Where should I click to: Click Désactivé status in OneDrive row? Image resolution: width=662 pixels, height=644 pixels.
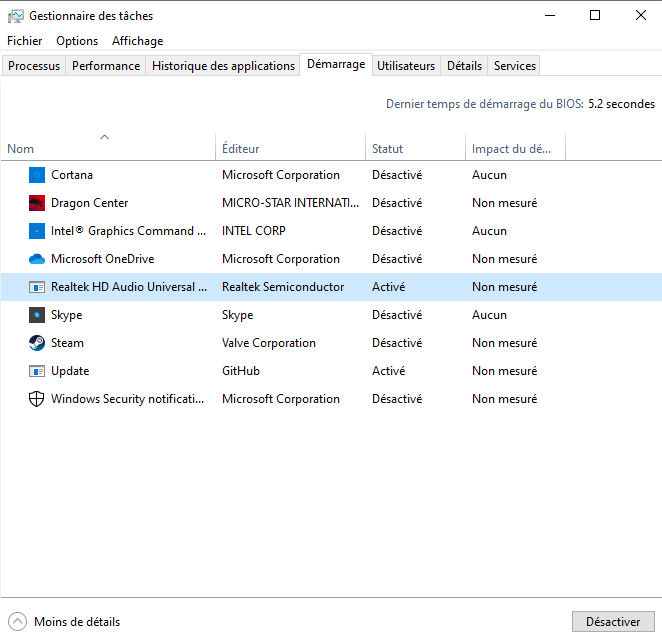(397, 259)
